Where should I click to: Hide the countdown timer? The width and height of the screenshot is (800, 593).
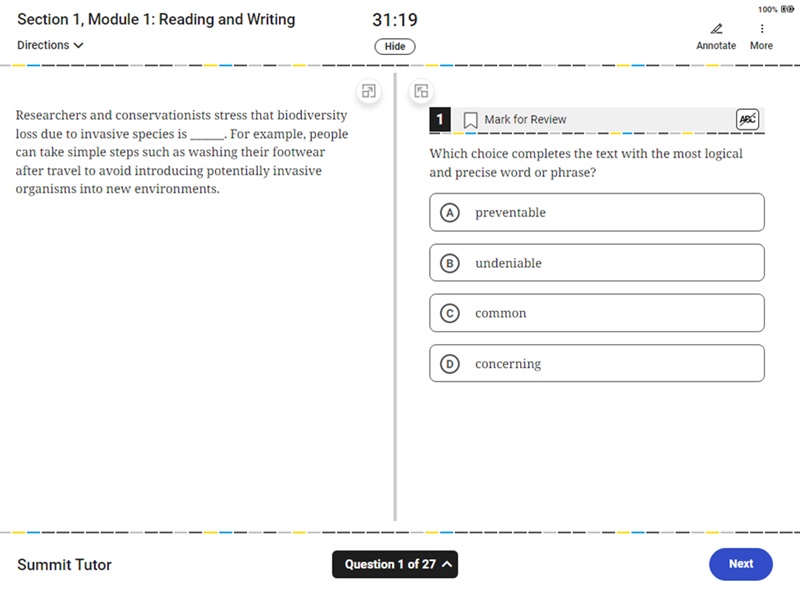click(x=395, y=46)
